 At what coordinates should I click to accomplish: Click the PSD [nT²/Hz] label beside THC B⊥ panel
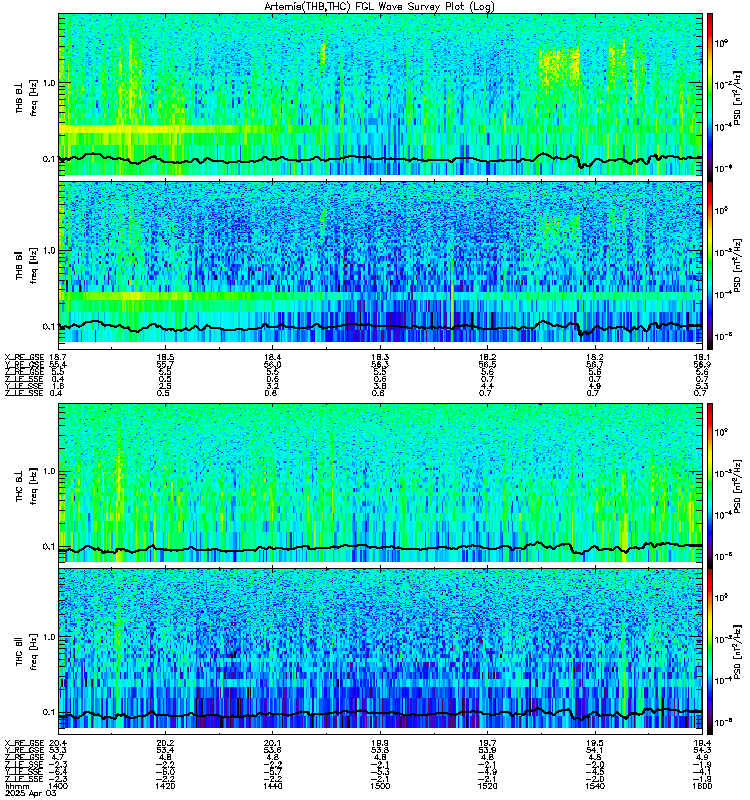coord(737,486)
